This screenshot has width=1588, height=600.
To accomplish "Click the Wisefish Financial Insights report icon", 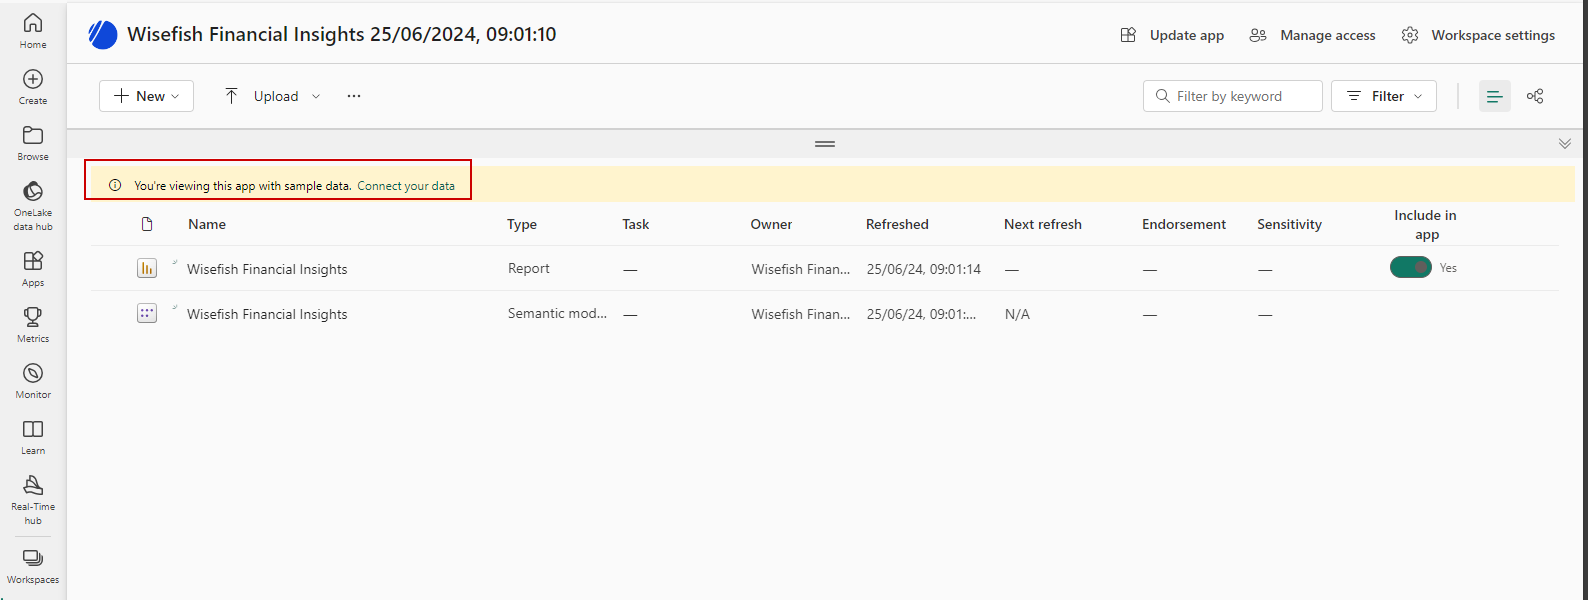I will coord(147,268).
